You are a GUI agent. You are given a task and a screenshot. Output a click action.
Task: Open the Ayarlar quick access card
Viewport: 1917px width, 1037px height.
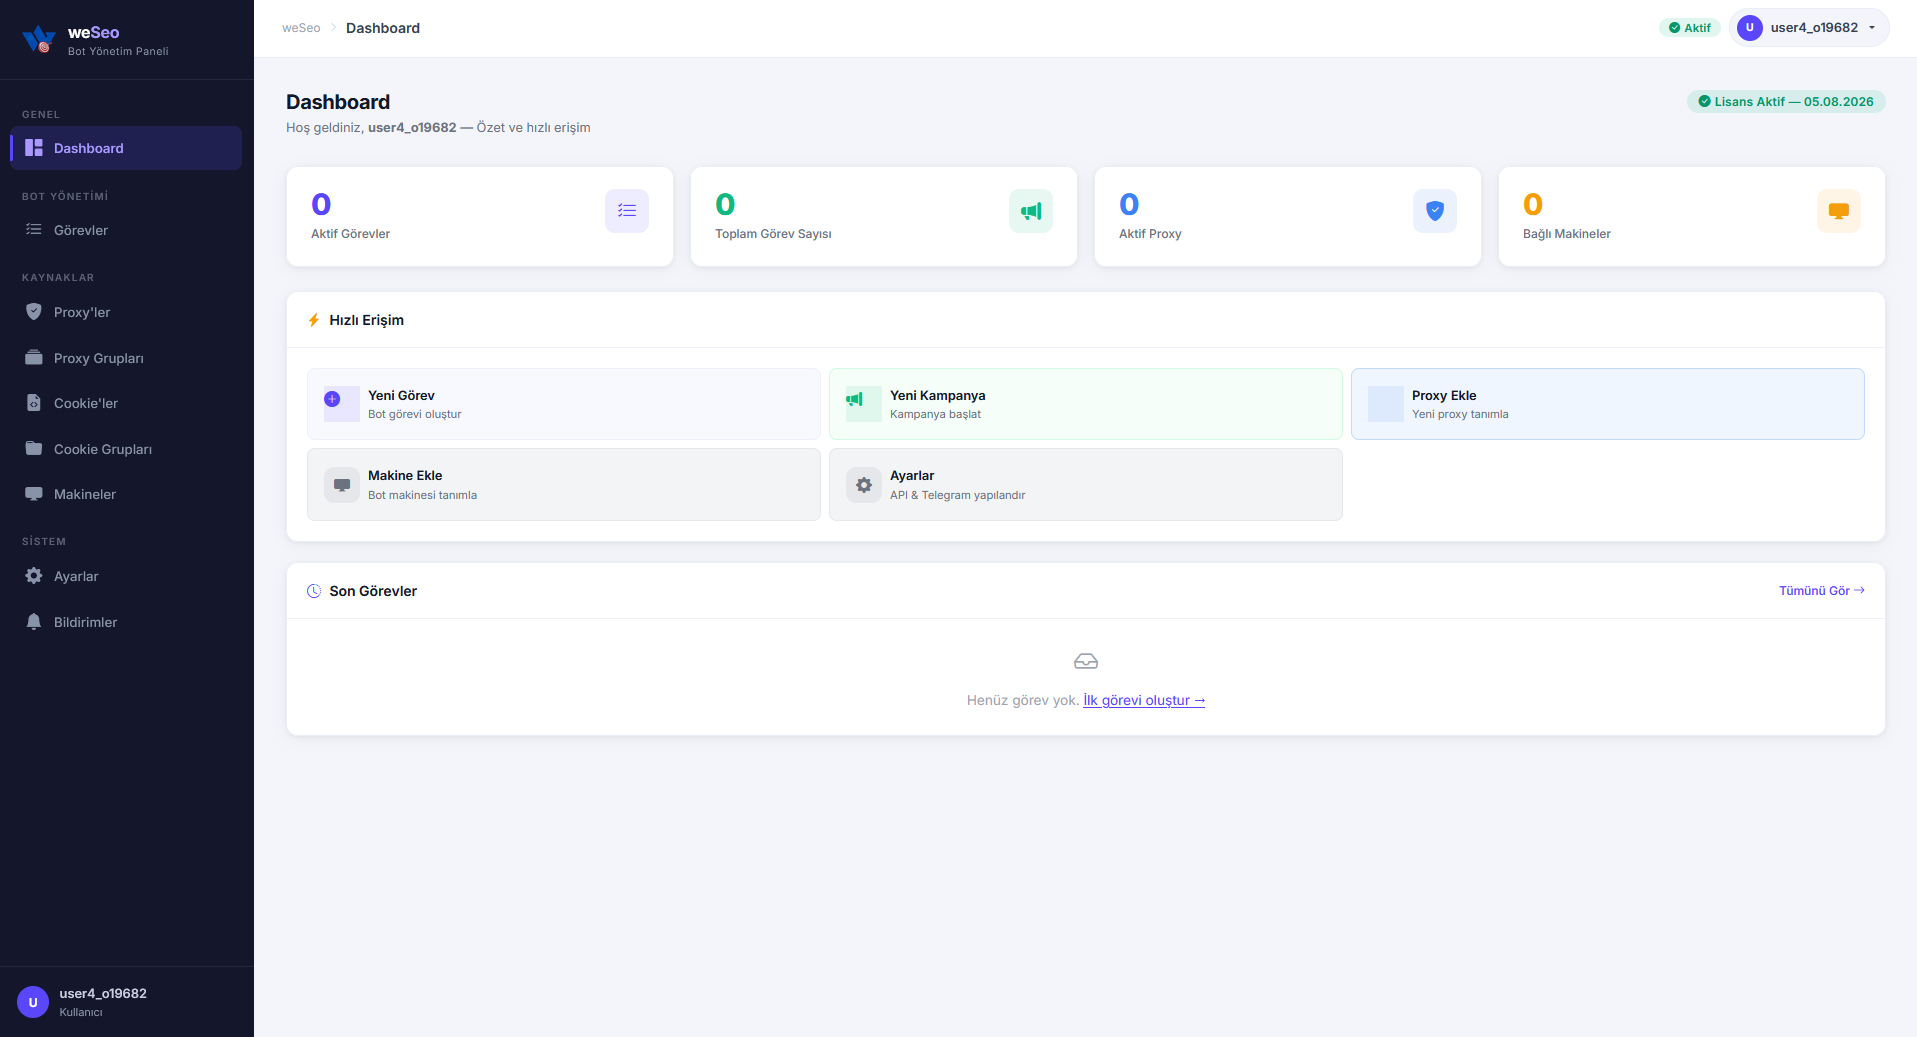coord(1086,485)
